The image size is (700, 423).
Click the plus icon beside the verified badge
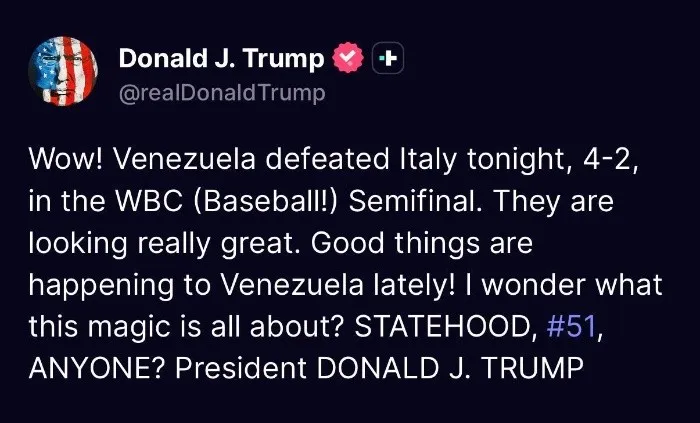click(x=387, y=59)
